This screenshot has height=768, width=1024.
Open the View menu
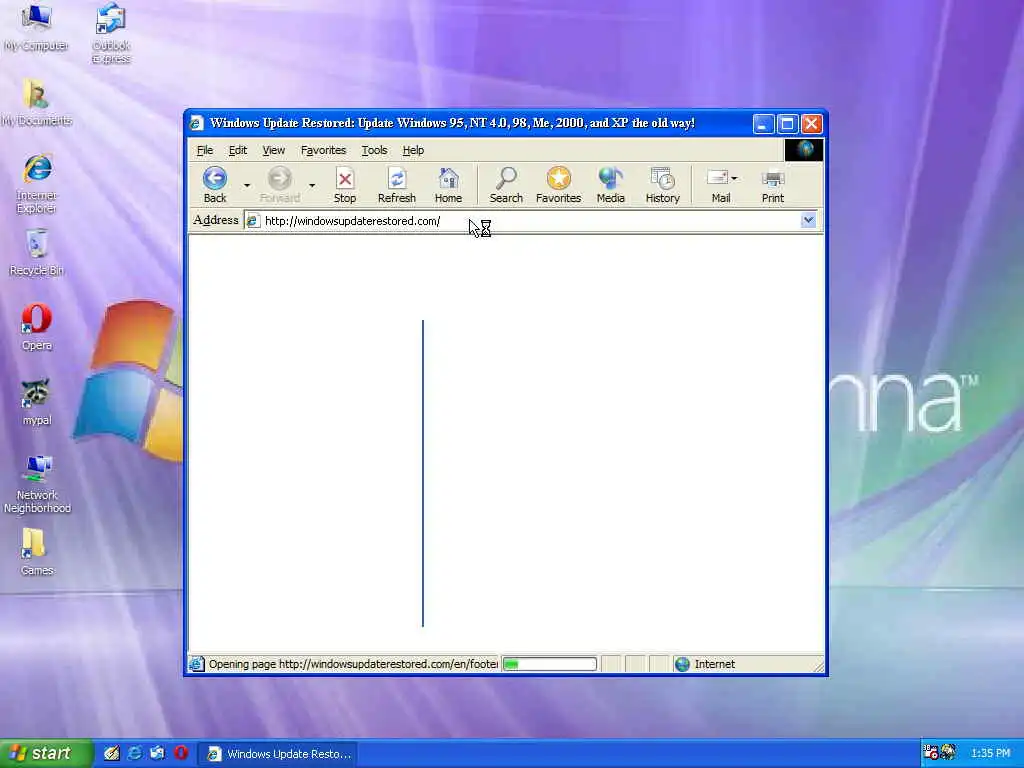click(x=274, y=150)
